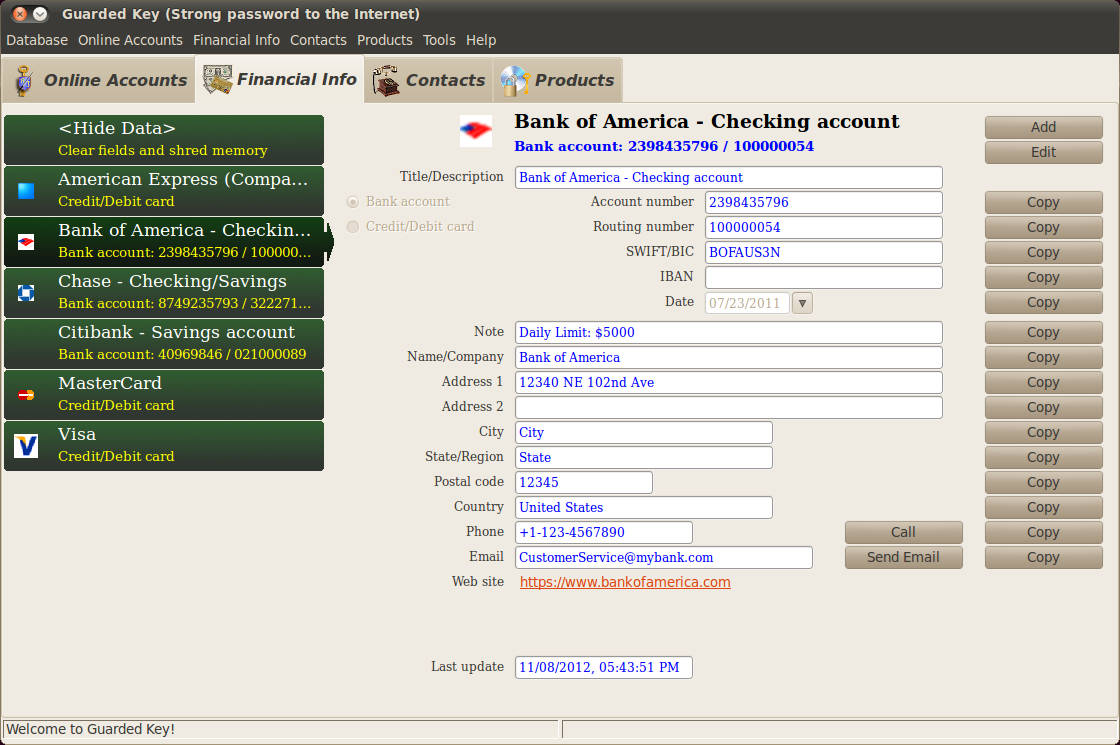Viewport: 1120px width, 745px height.
Task: Open the Database menu
Action: (37, 40)
